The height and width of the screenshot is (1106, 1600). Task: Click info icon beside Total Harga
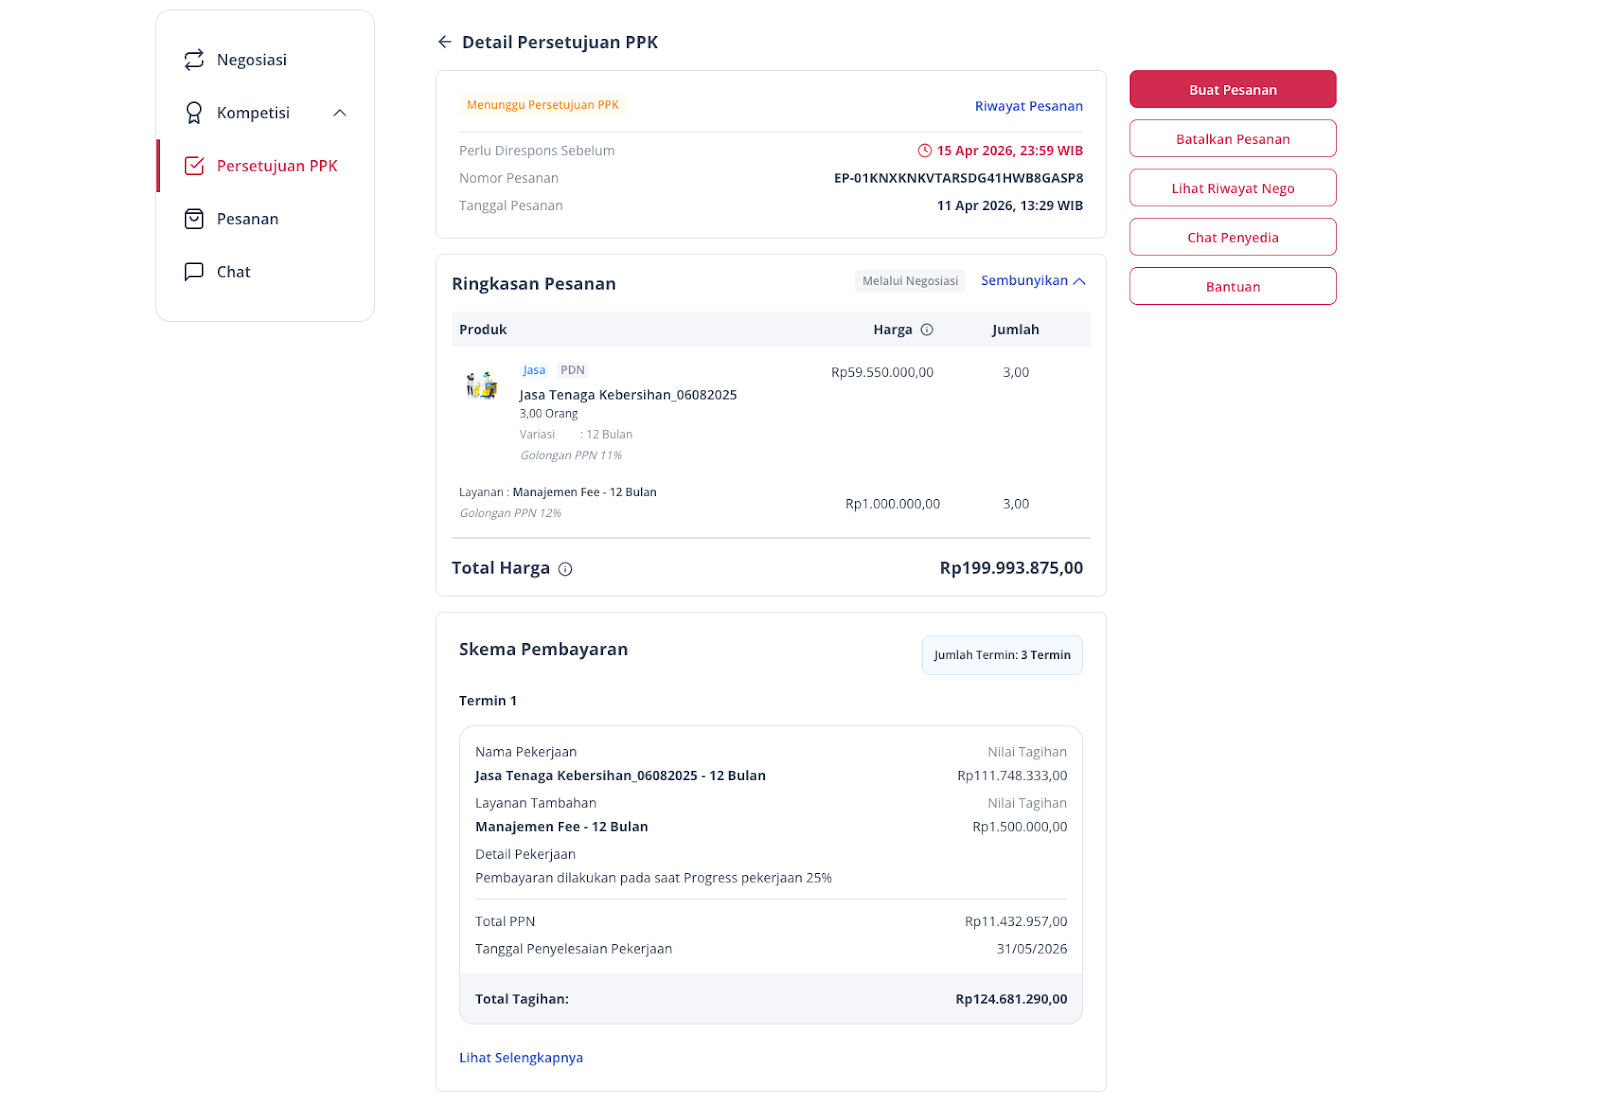565,569
